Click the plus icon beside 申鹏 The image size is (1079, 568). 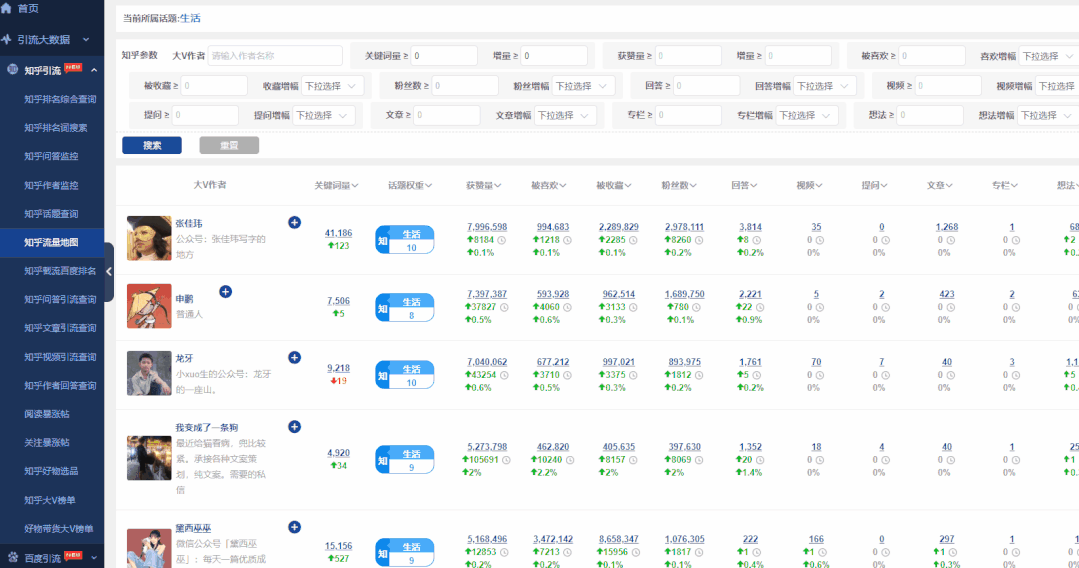point(226,291)
